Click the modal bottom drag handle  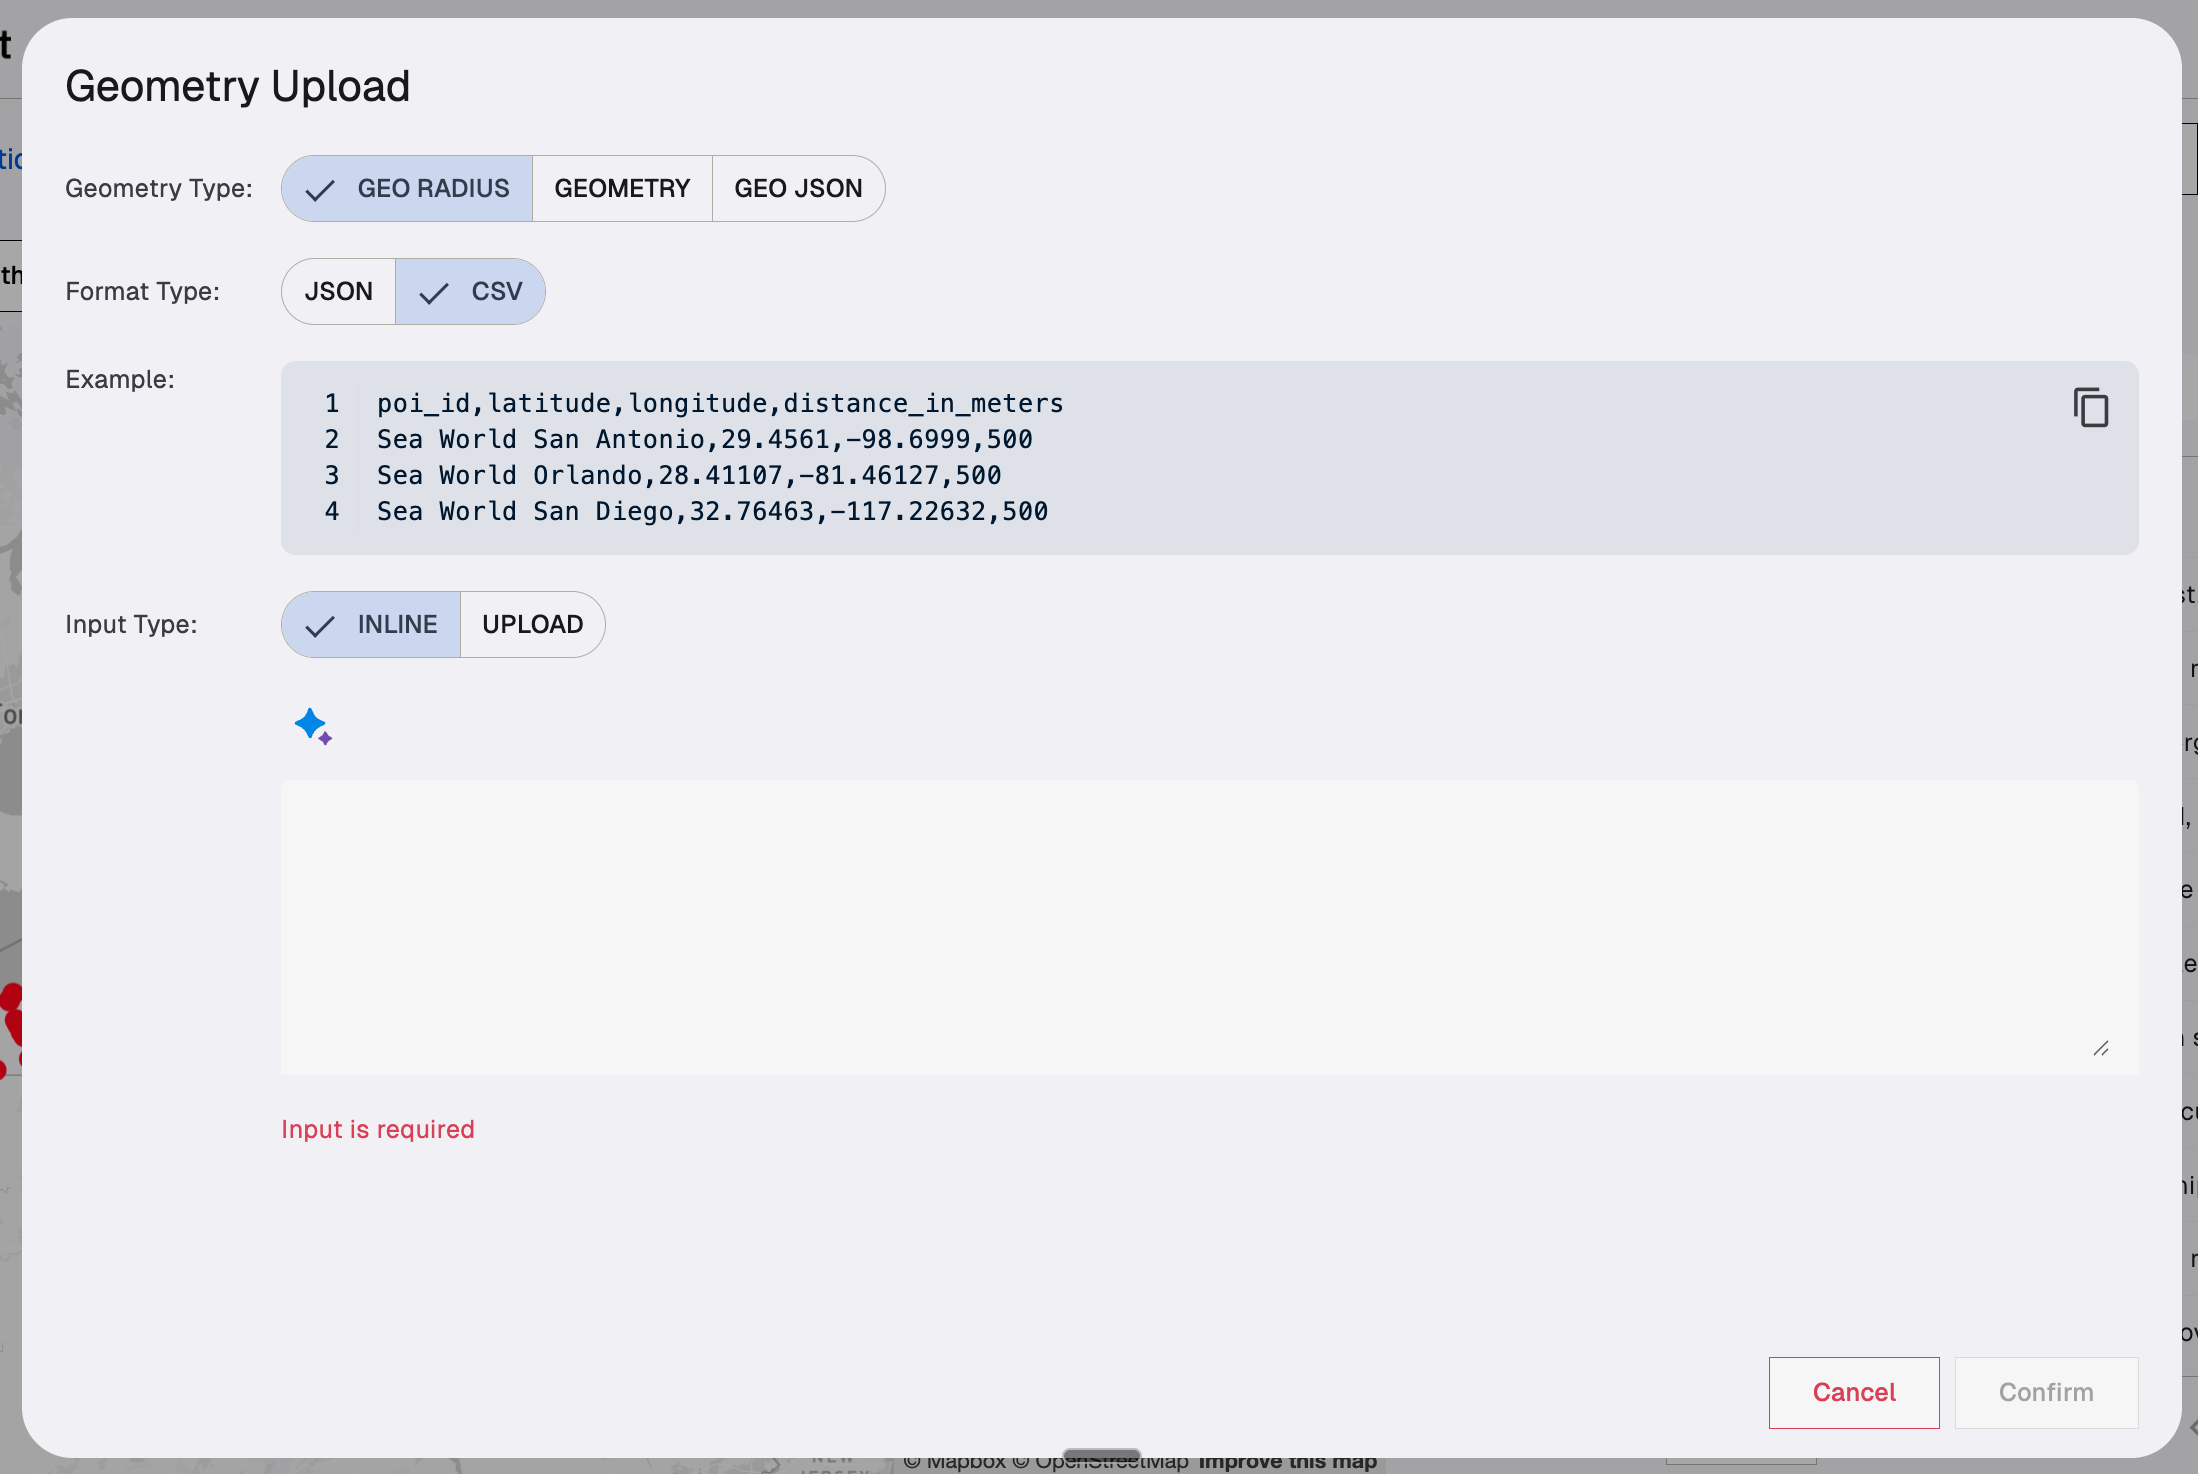tap(1101, 1455)
